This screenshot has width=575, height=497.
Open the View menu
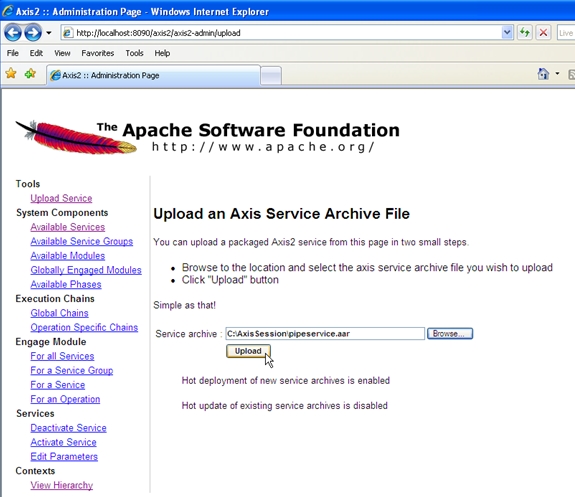(x=62, y=53)
